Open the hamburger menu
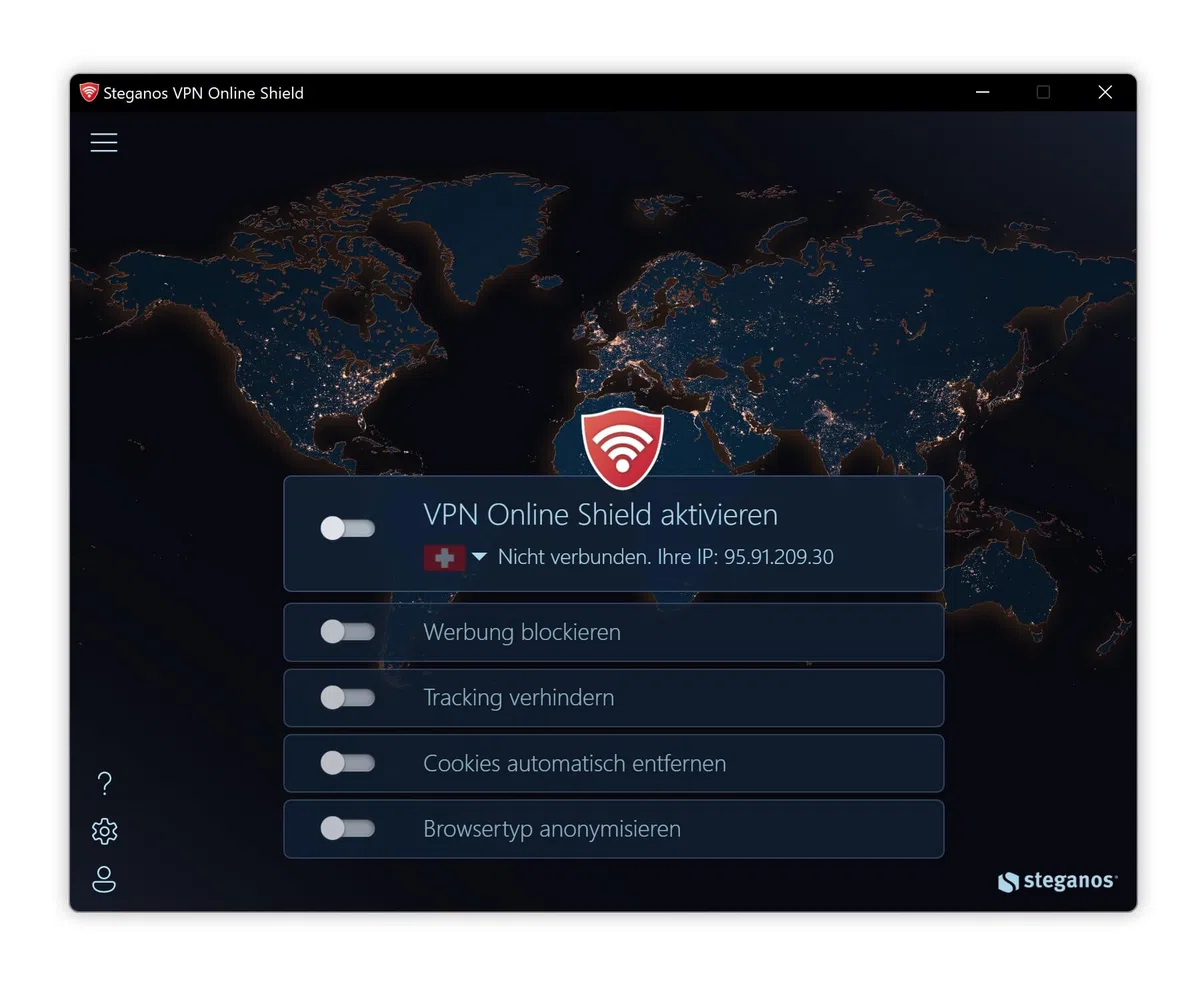 point(104,142)
